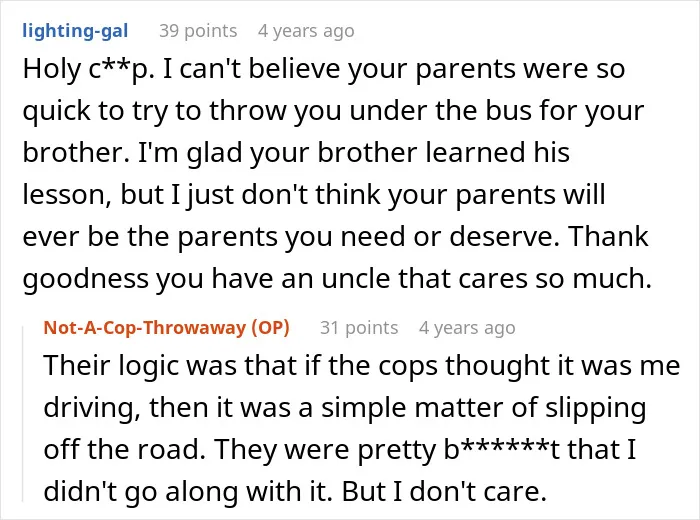Click the reply line "Their logic was that"
The height and width of the screenshot is (520, 700).
(362, 366)
